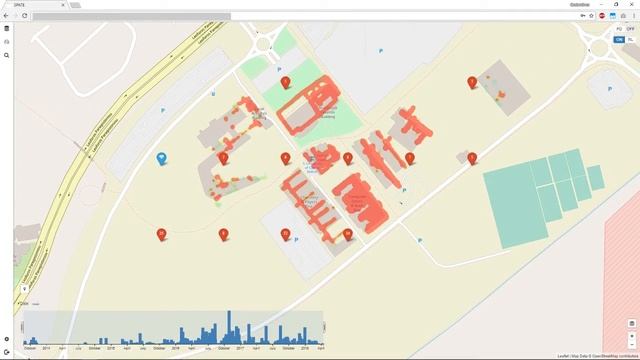Screen dimensions: 640x360
Task: Open the blue browser extension icon
Action: pyautogui.click(x=613, y=16)
